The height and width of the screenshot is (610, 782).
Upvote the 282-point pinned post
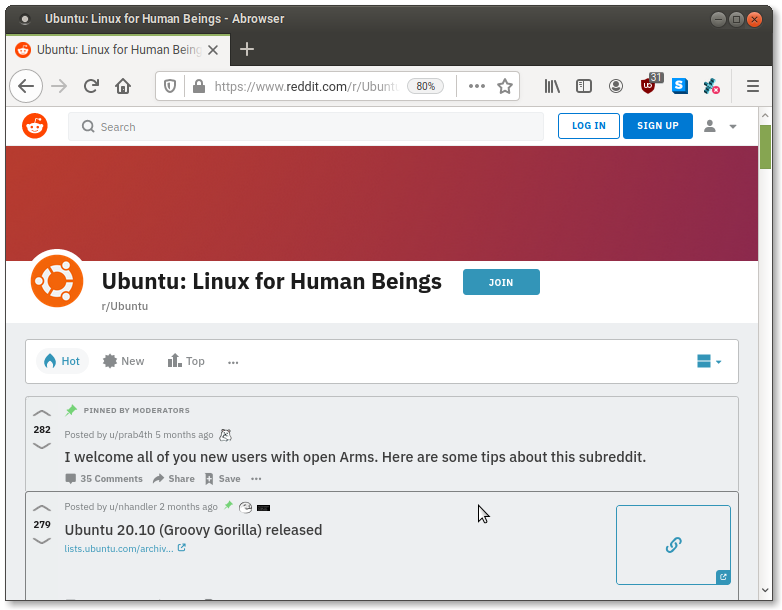point(42,413)
